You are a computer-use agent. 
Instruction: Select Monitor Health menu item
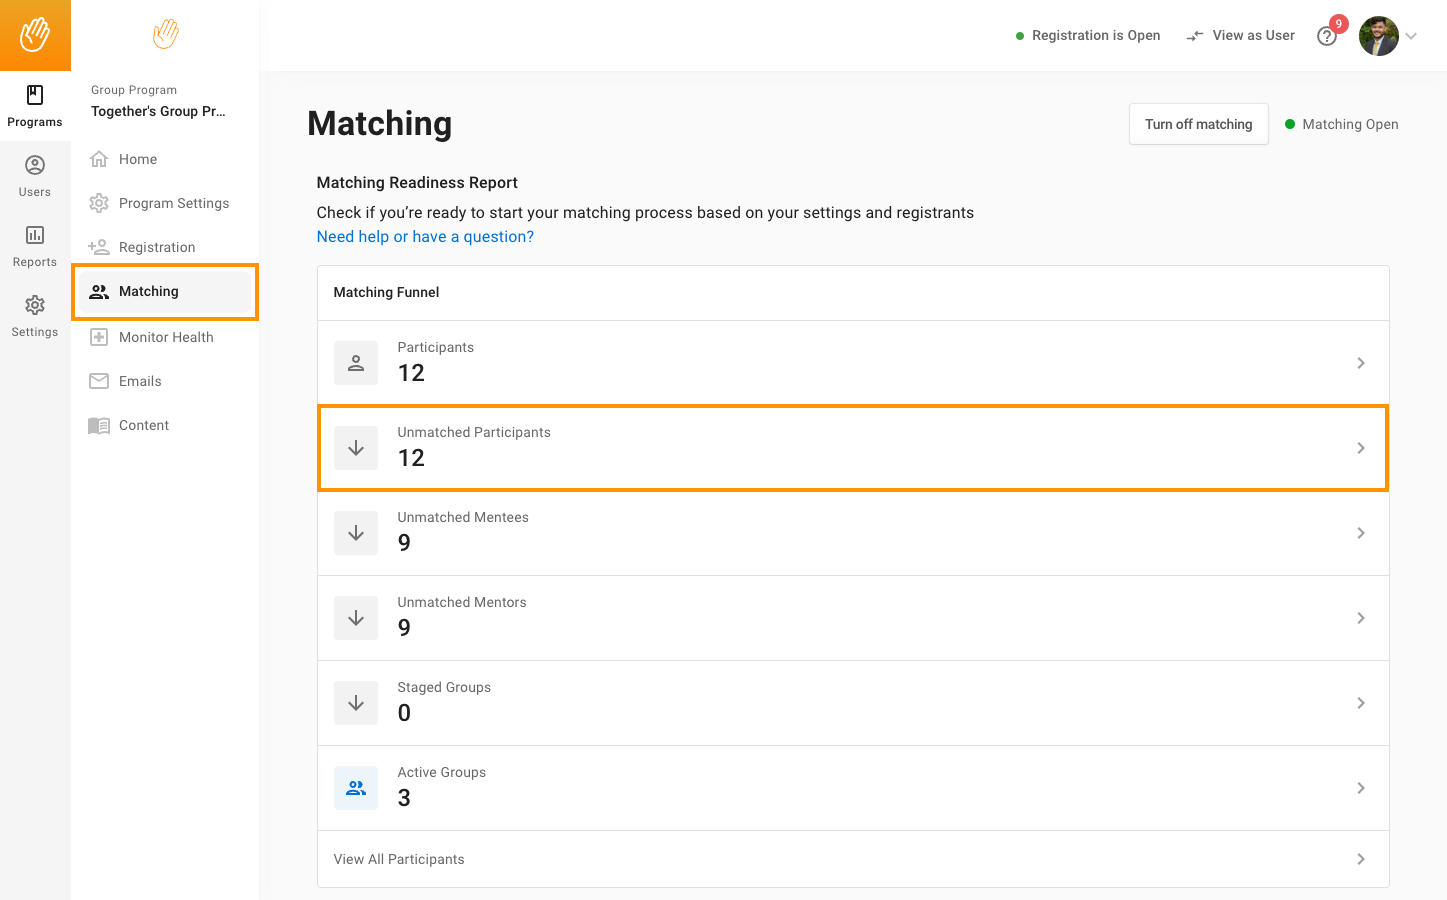165,337
